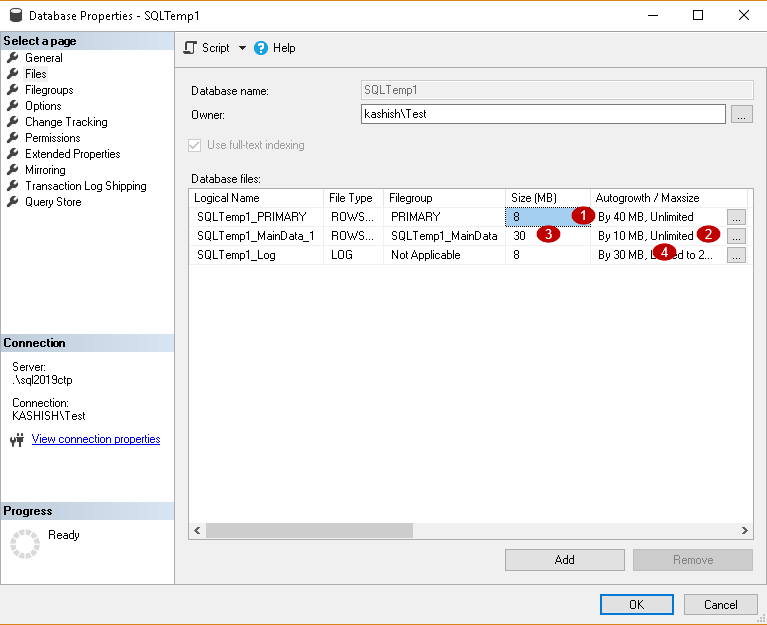Open the Mirroring page
Viewport: 767px width, 625px height.
(45, 170)
